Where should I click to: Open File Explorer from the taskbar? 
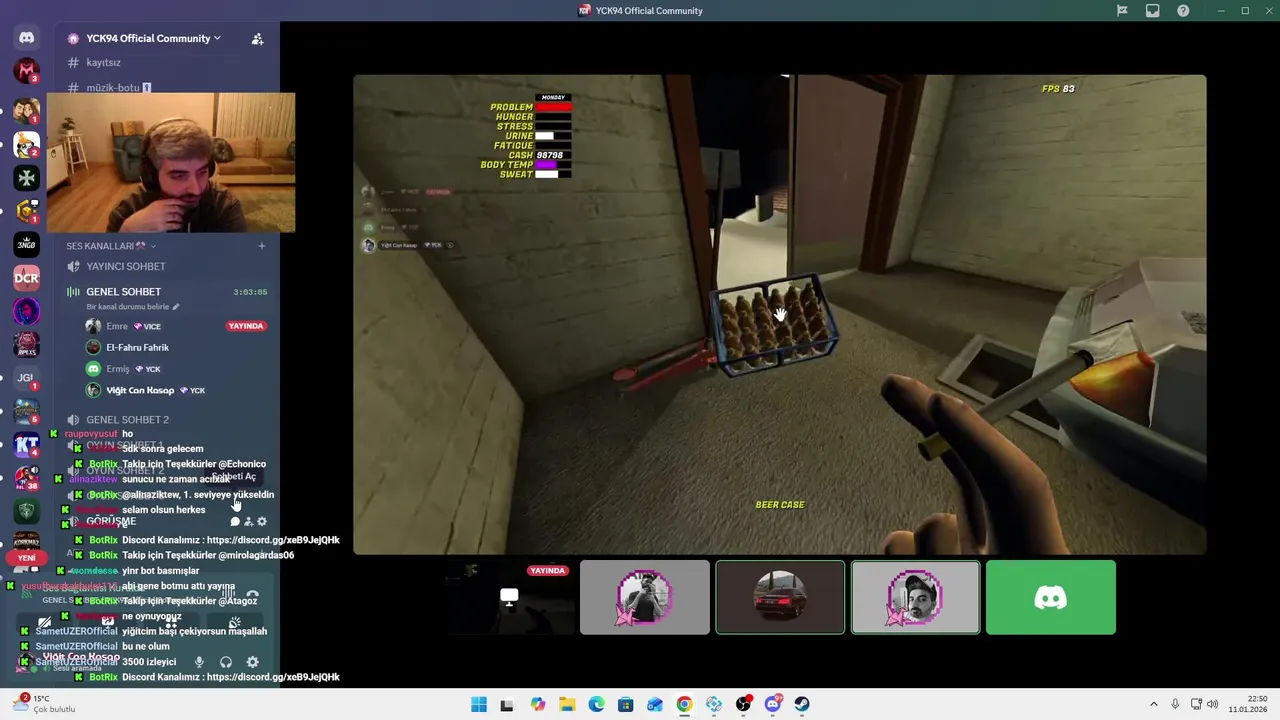point(567,704)
